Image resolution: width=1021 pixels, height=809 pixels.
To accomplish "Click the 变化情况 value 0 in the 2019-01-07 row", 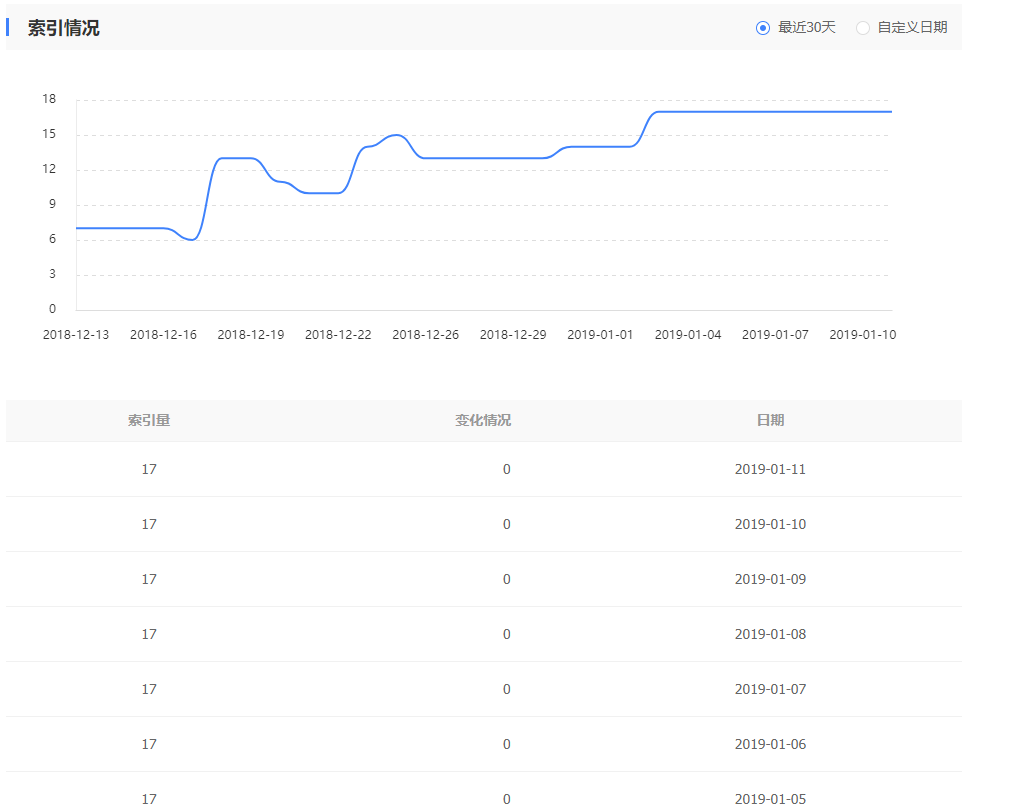I will click(507, 689).
